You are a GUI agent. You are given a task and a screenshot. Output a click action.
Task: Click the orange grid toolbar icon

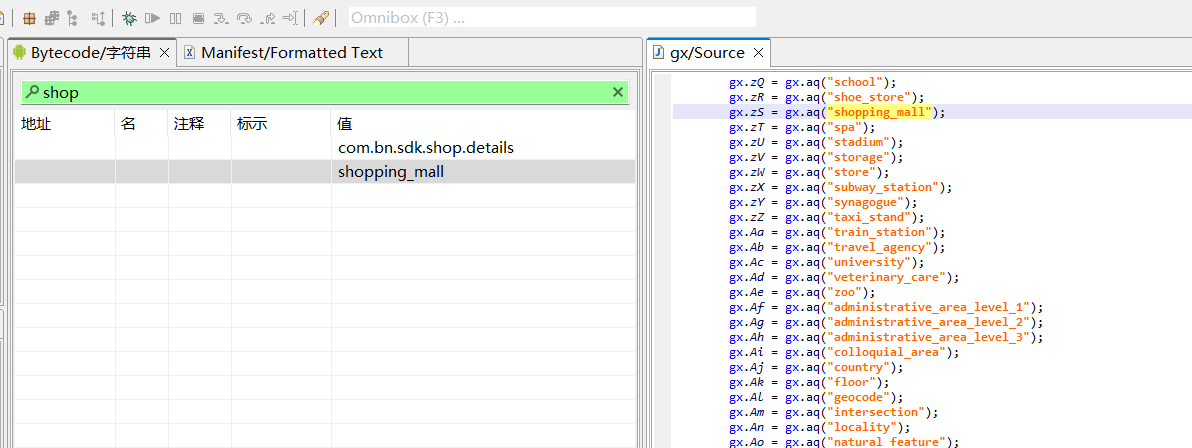(29, 17)
